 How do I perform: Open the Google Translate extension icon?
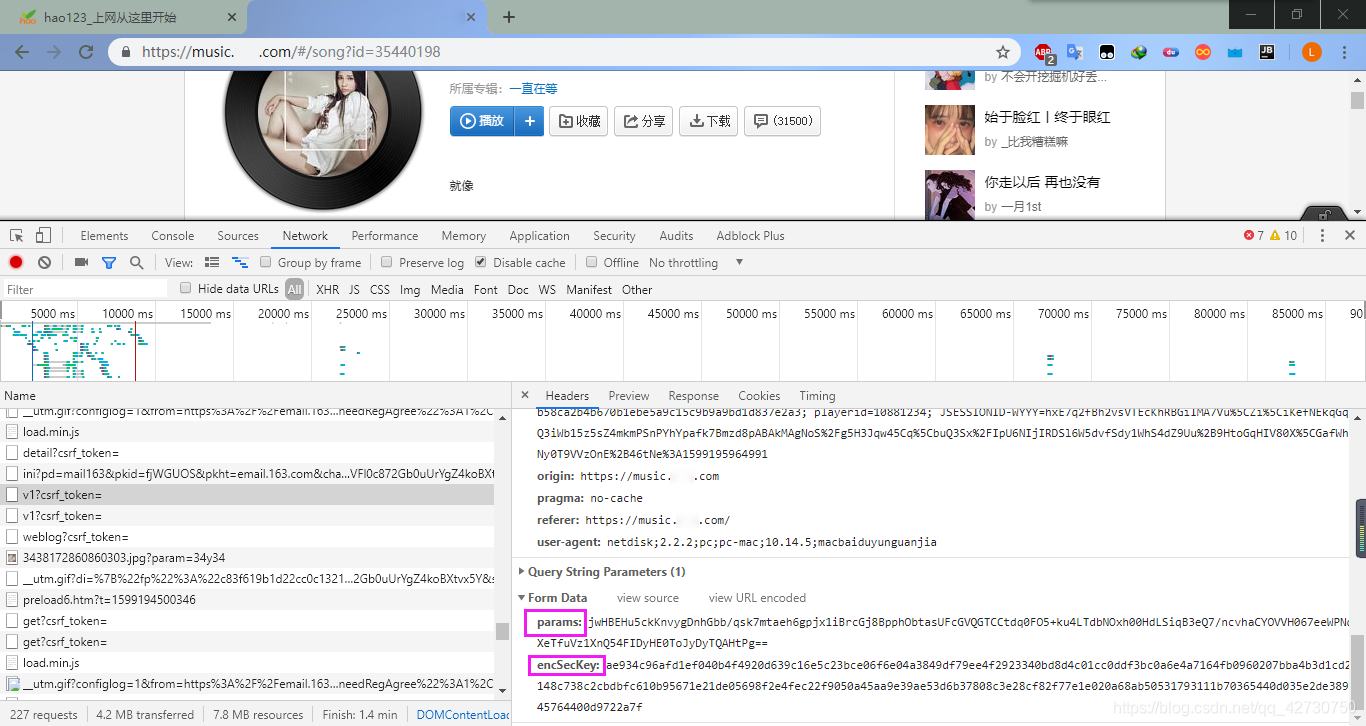click(x=1075, y=52)
